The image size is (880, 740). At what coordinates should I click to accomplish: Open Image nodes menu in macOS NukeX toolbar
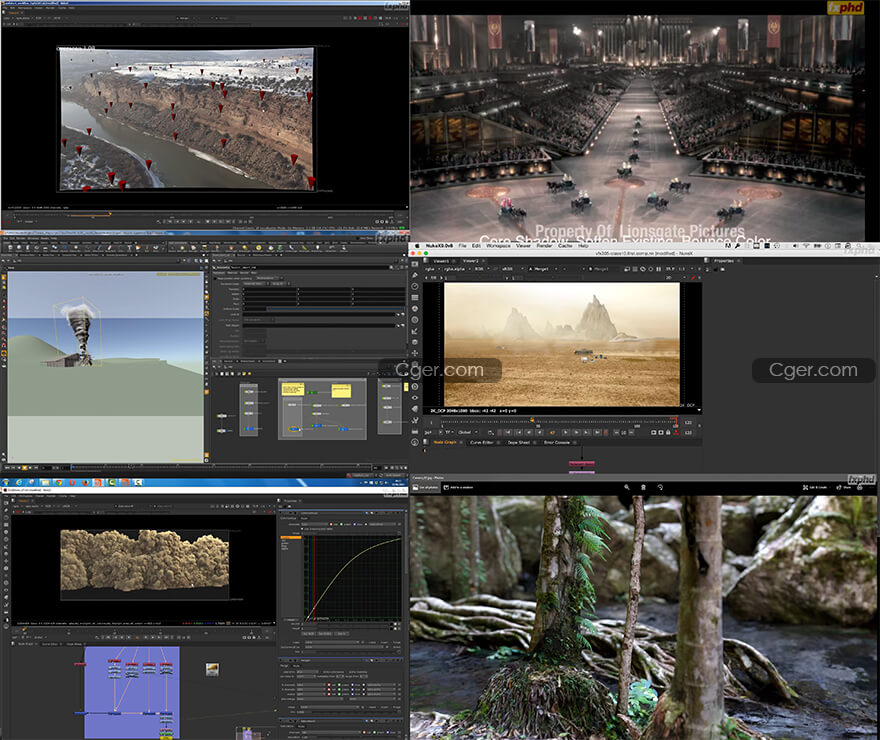415,264
